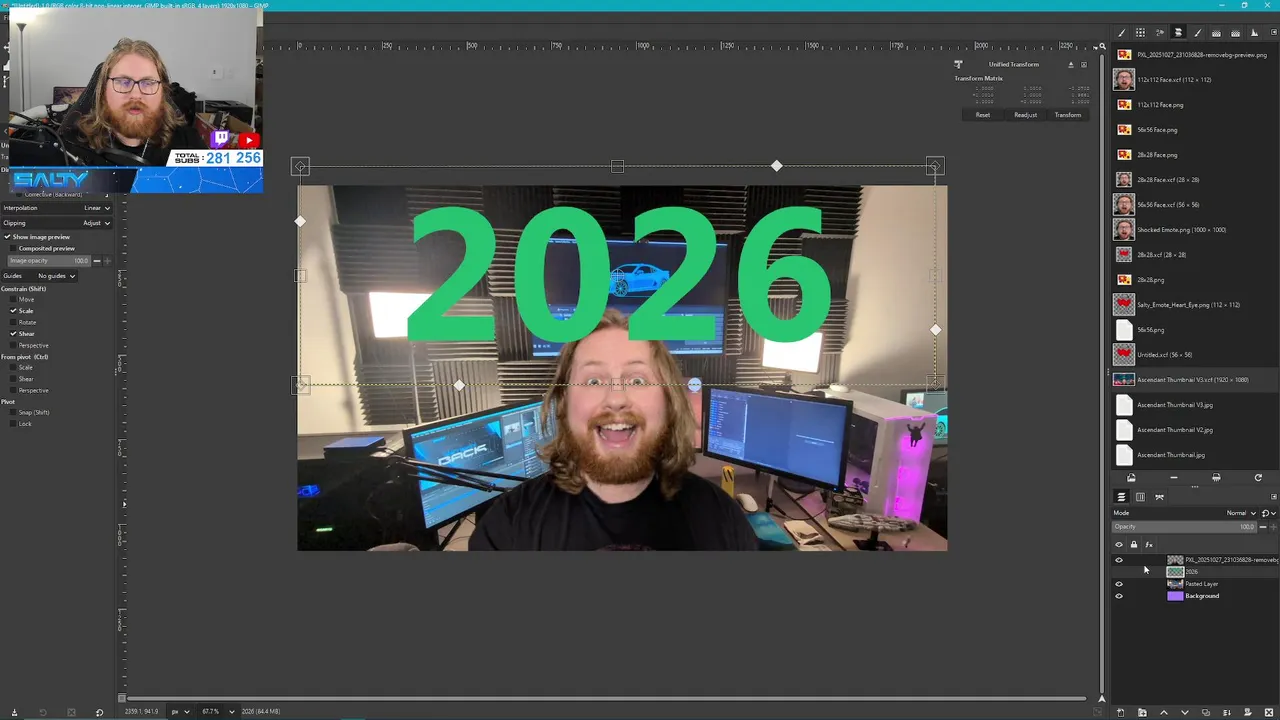Click top-center transform handle on canvas
This screenshot has height=720, width=1280.
click(x=617, y=166)
